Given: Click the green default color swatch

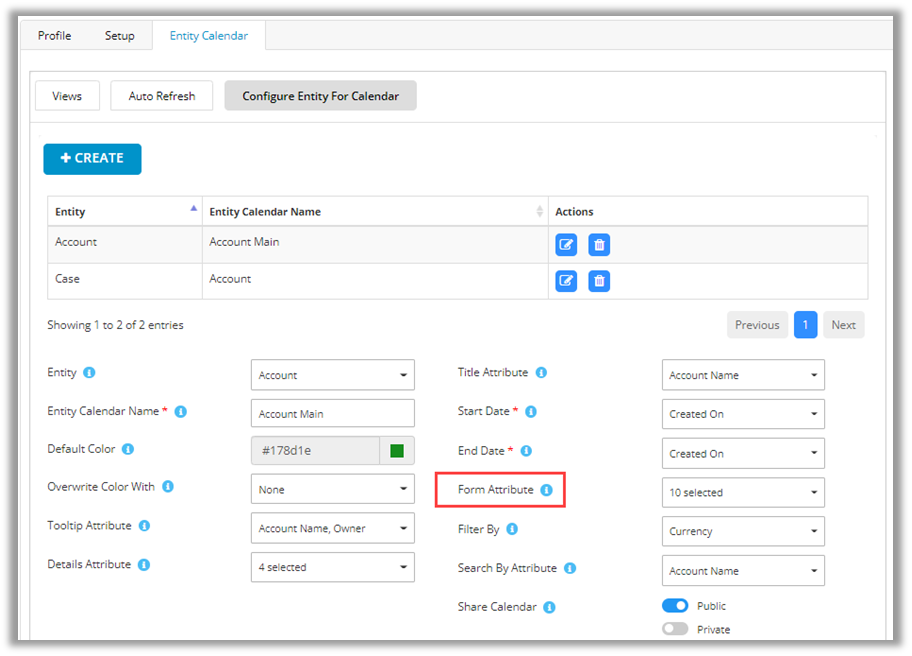Looking at the screenshot, I should [397, 451].
